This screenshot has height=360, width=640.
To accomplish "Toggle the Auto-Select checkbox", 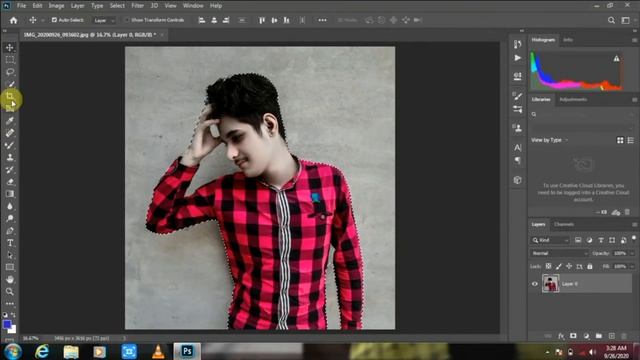I will pos(54,20).
